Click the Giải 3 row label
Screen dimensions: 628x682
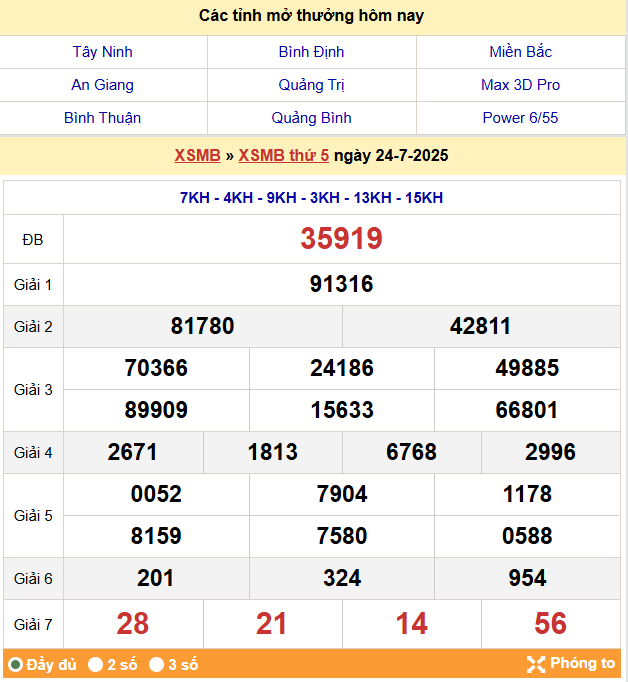tap(33, 390)
